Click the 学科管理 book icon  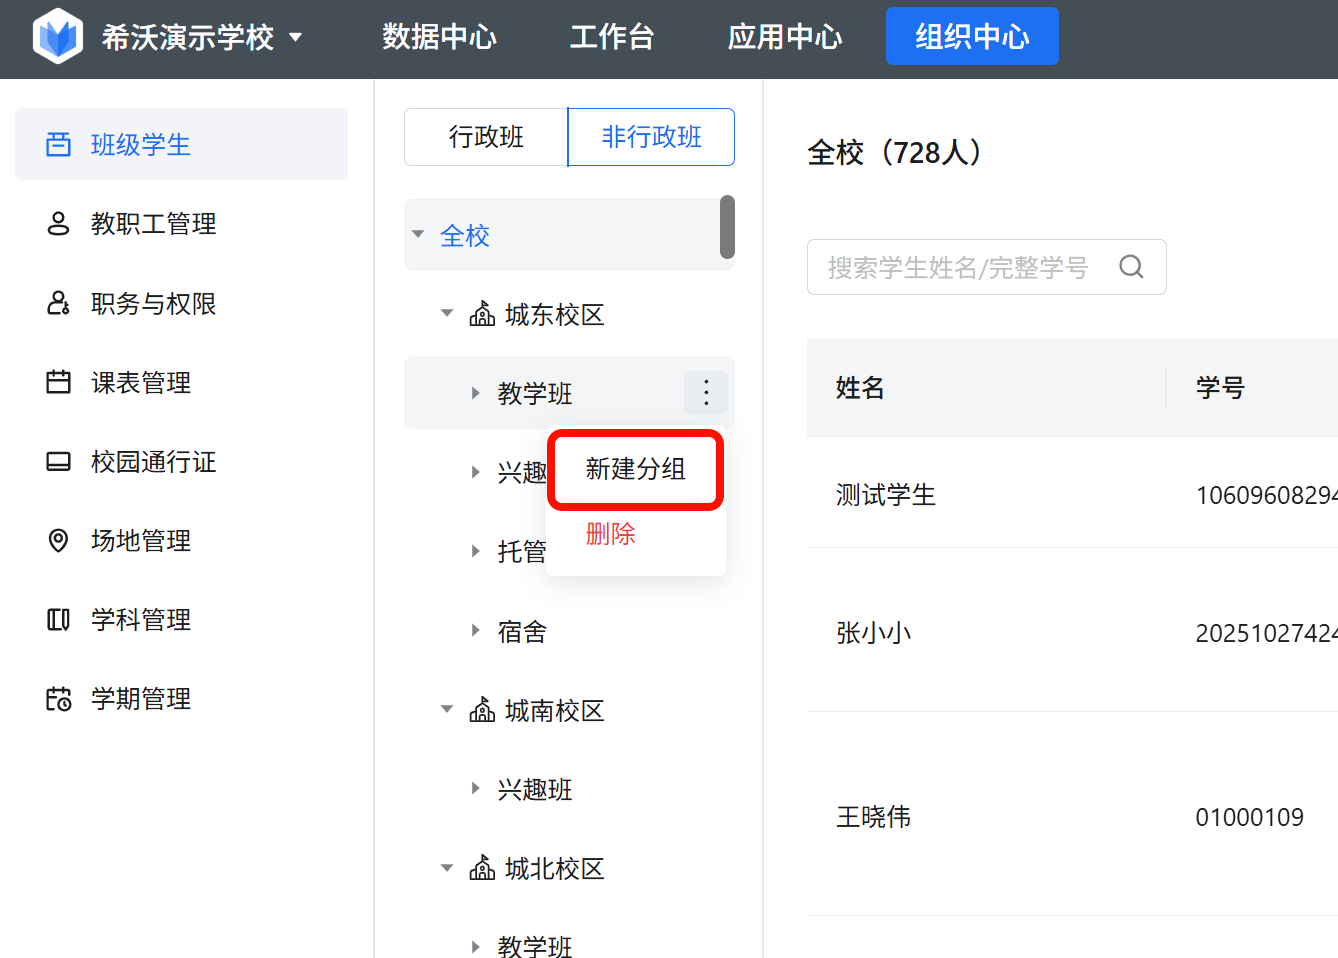[59, 620]
